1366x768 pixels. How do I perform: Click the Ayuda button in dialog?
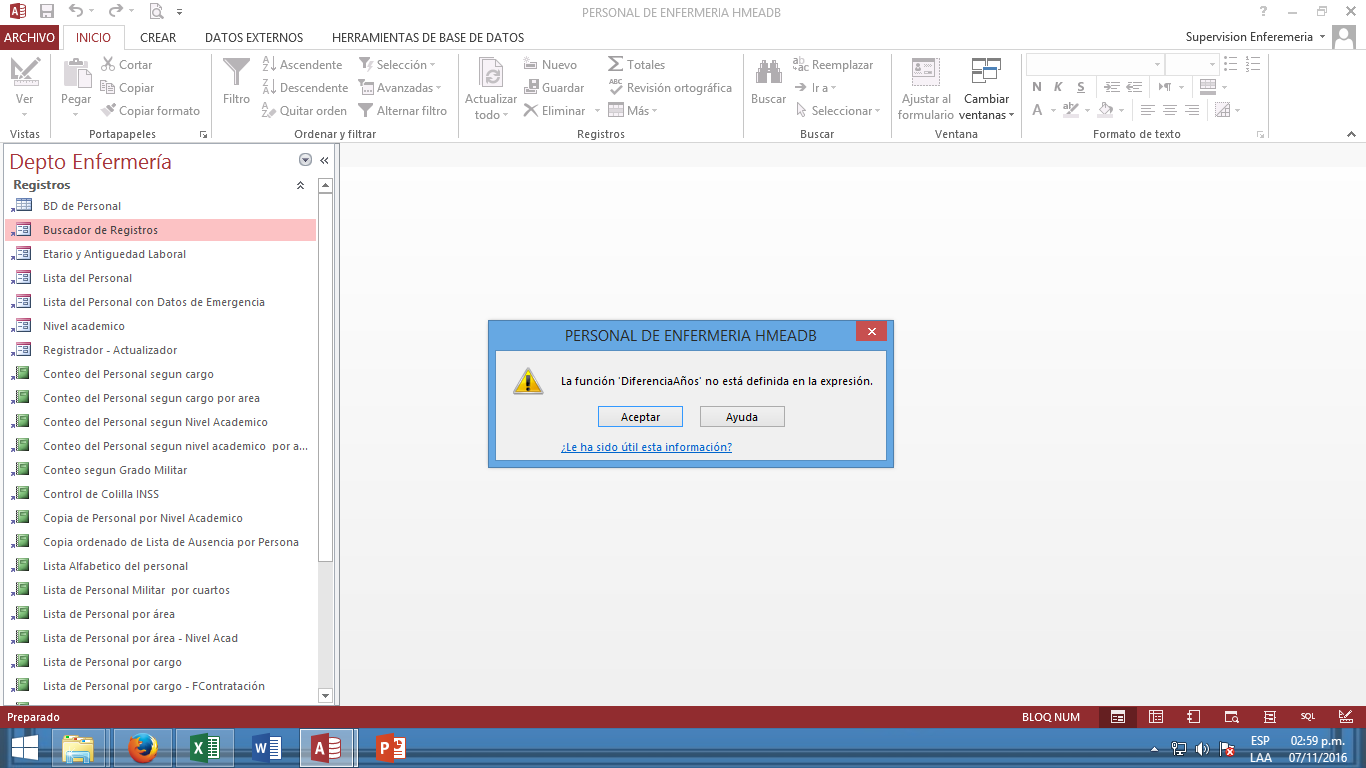[741, 417]
